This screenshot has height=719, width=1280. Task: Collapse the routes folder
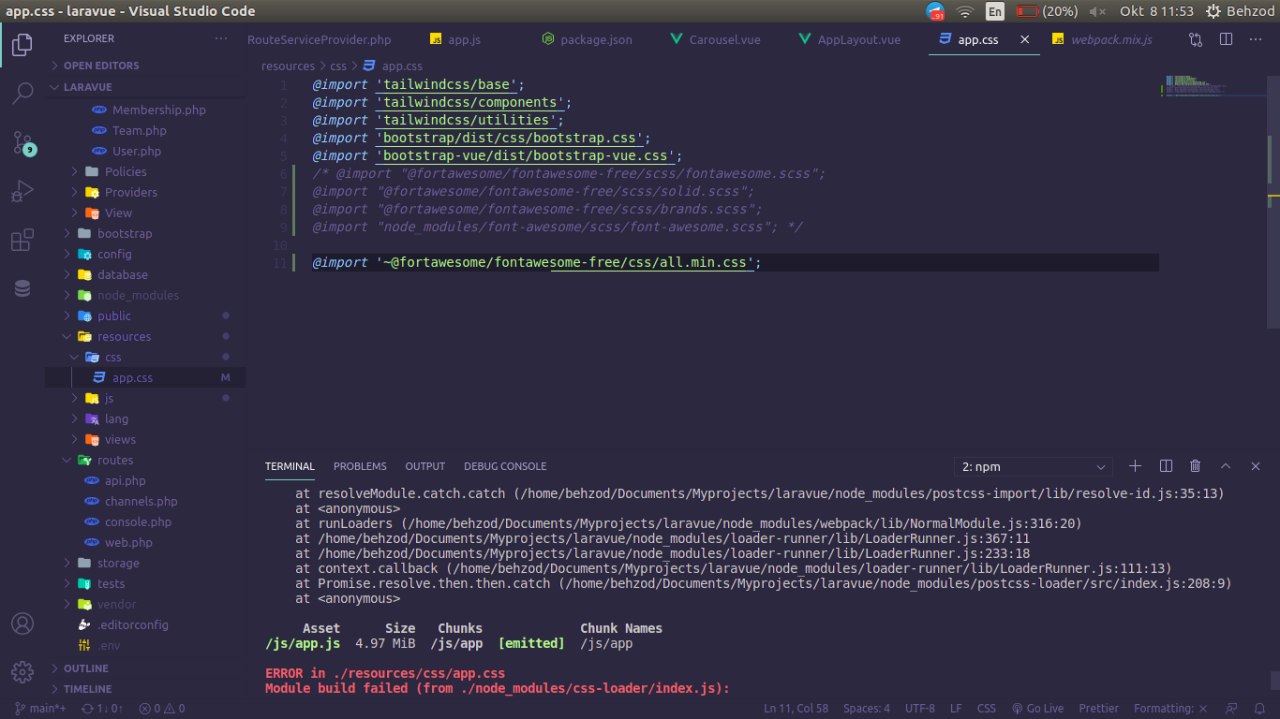click(x=145, y=460)
